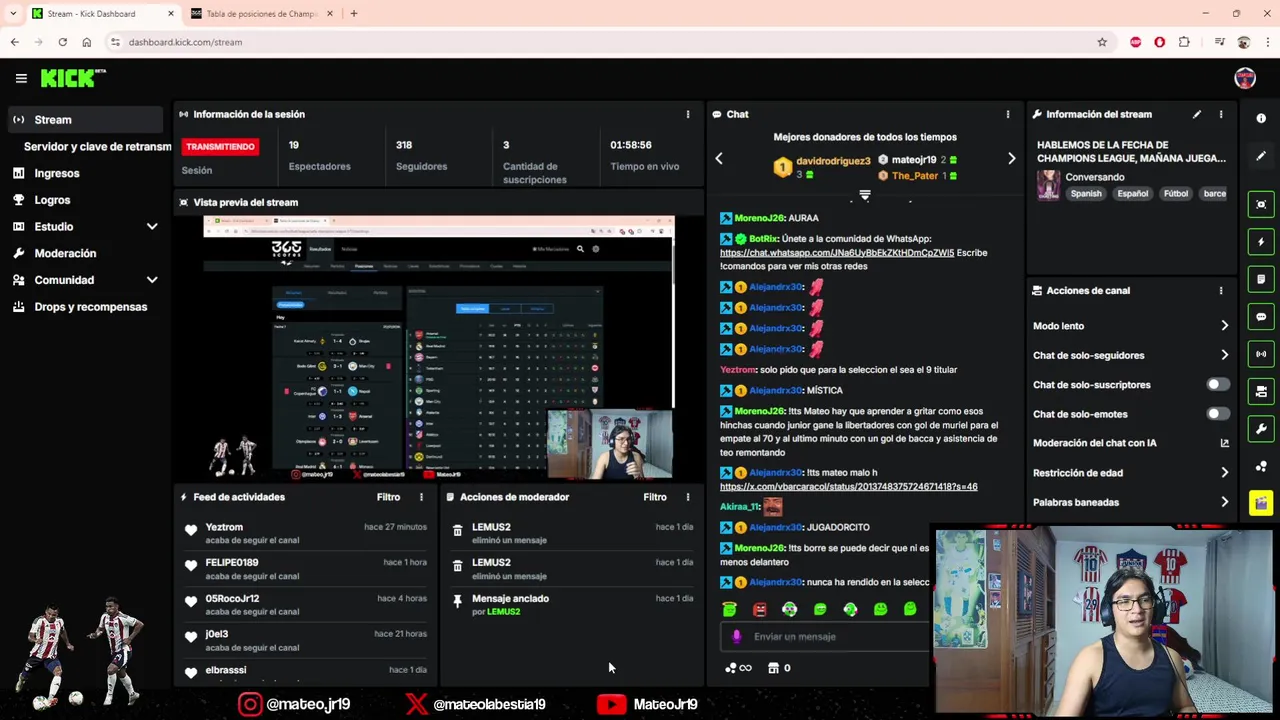
Task: Toggle the document note icon in right rail
Action: click(1261, 279)
